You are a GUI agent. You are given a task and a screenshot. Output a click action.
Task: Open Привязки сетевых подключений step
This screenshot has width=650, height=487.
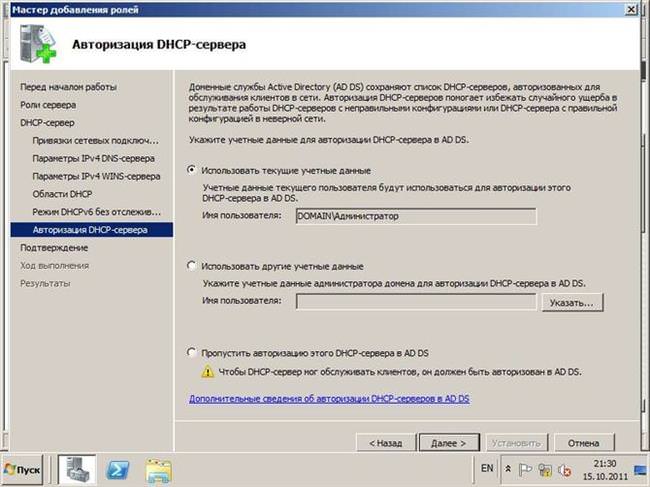(96, 141)
